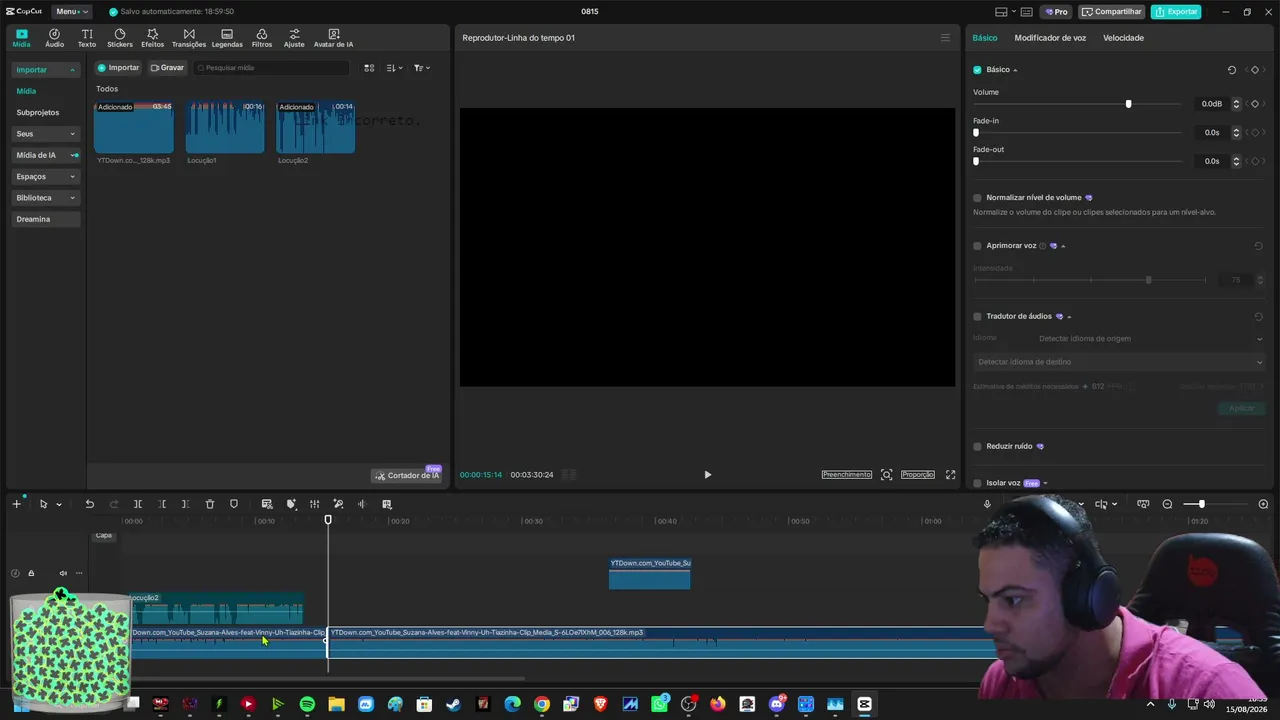Viewport: 1280px width, 720px height.
Task: Uncheck the Básico checkbox
Action: (977, 70)
